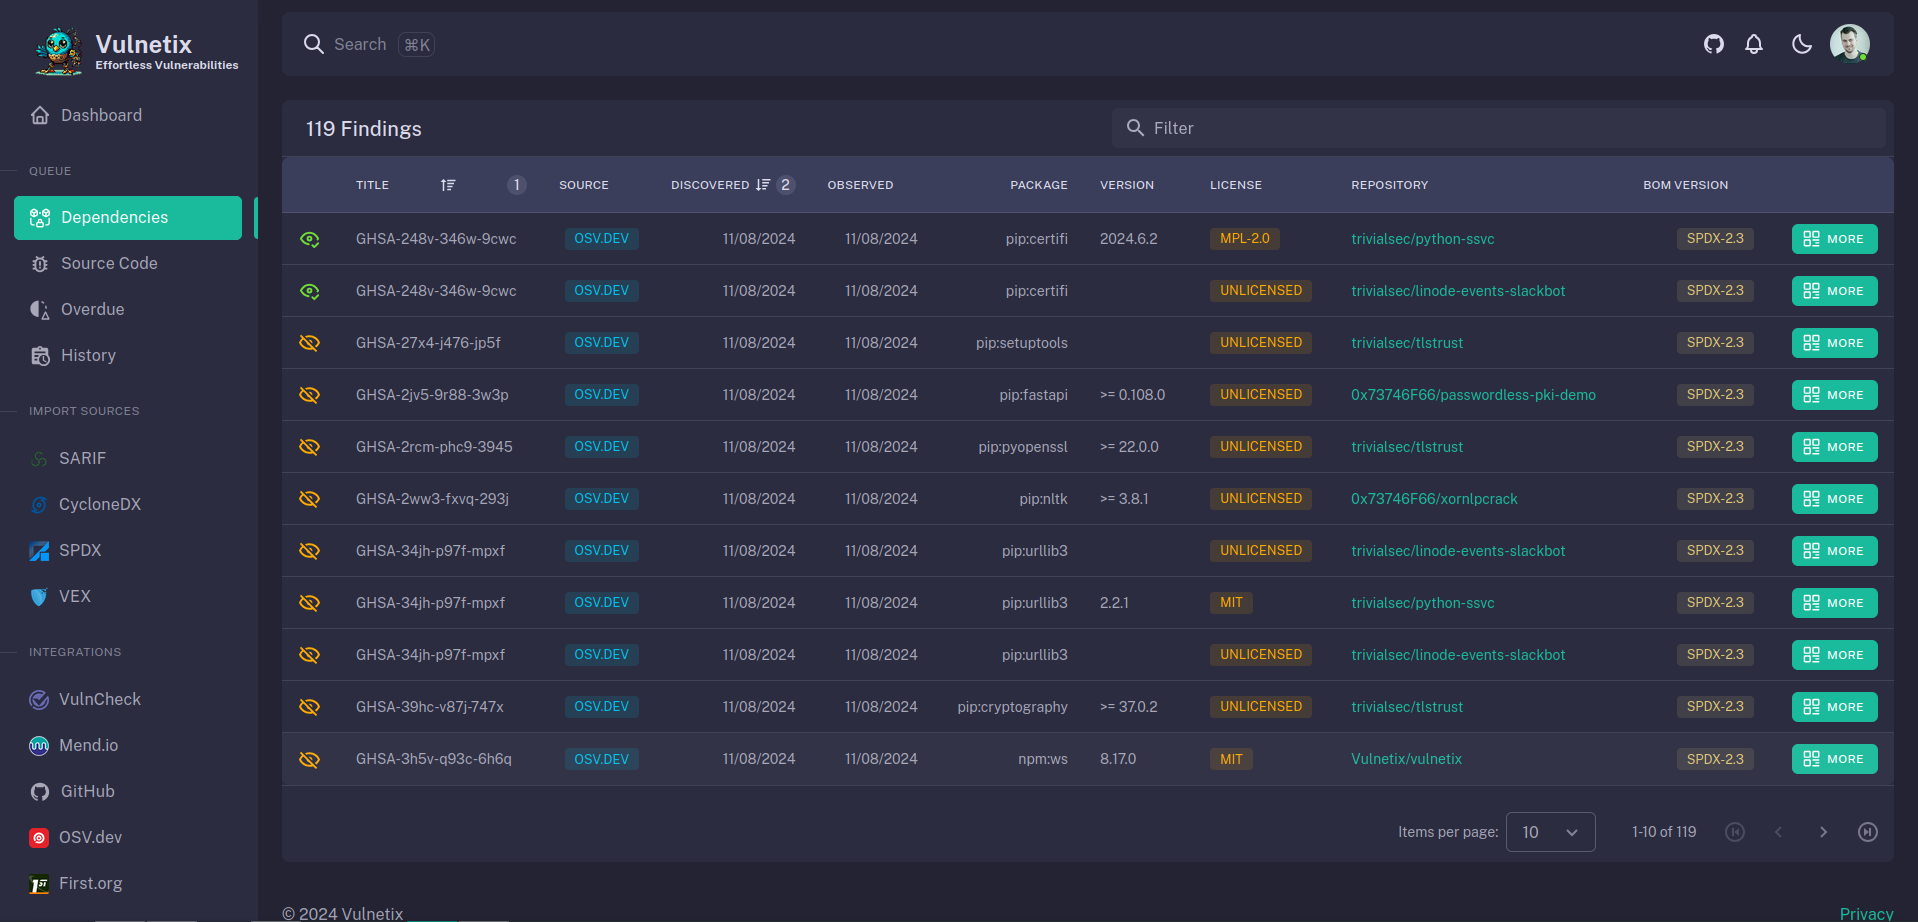Click the Mend.io icon

(x=39, y=746)
